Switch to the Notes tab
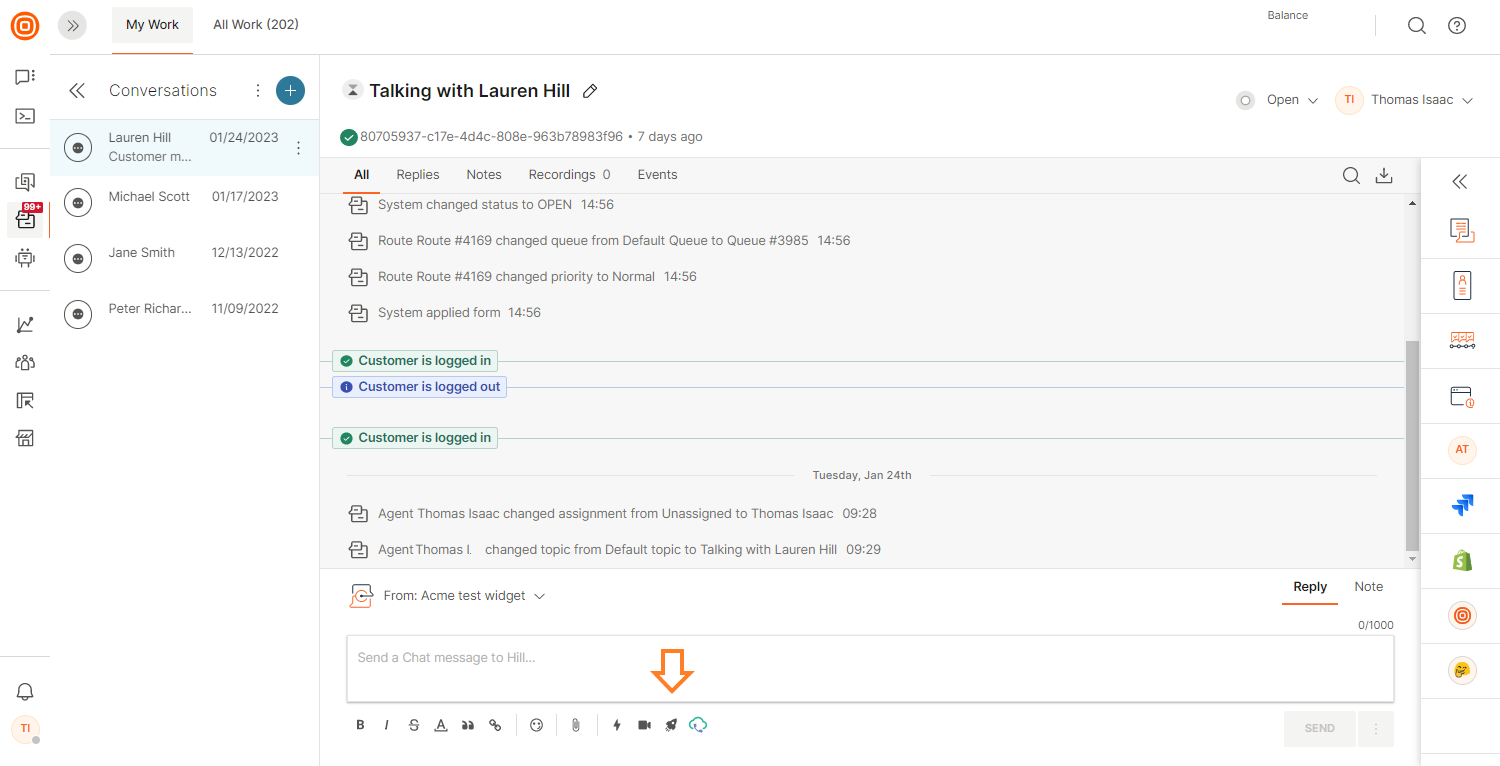The width and height of the screenshot is (1500, 766). 484,175
